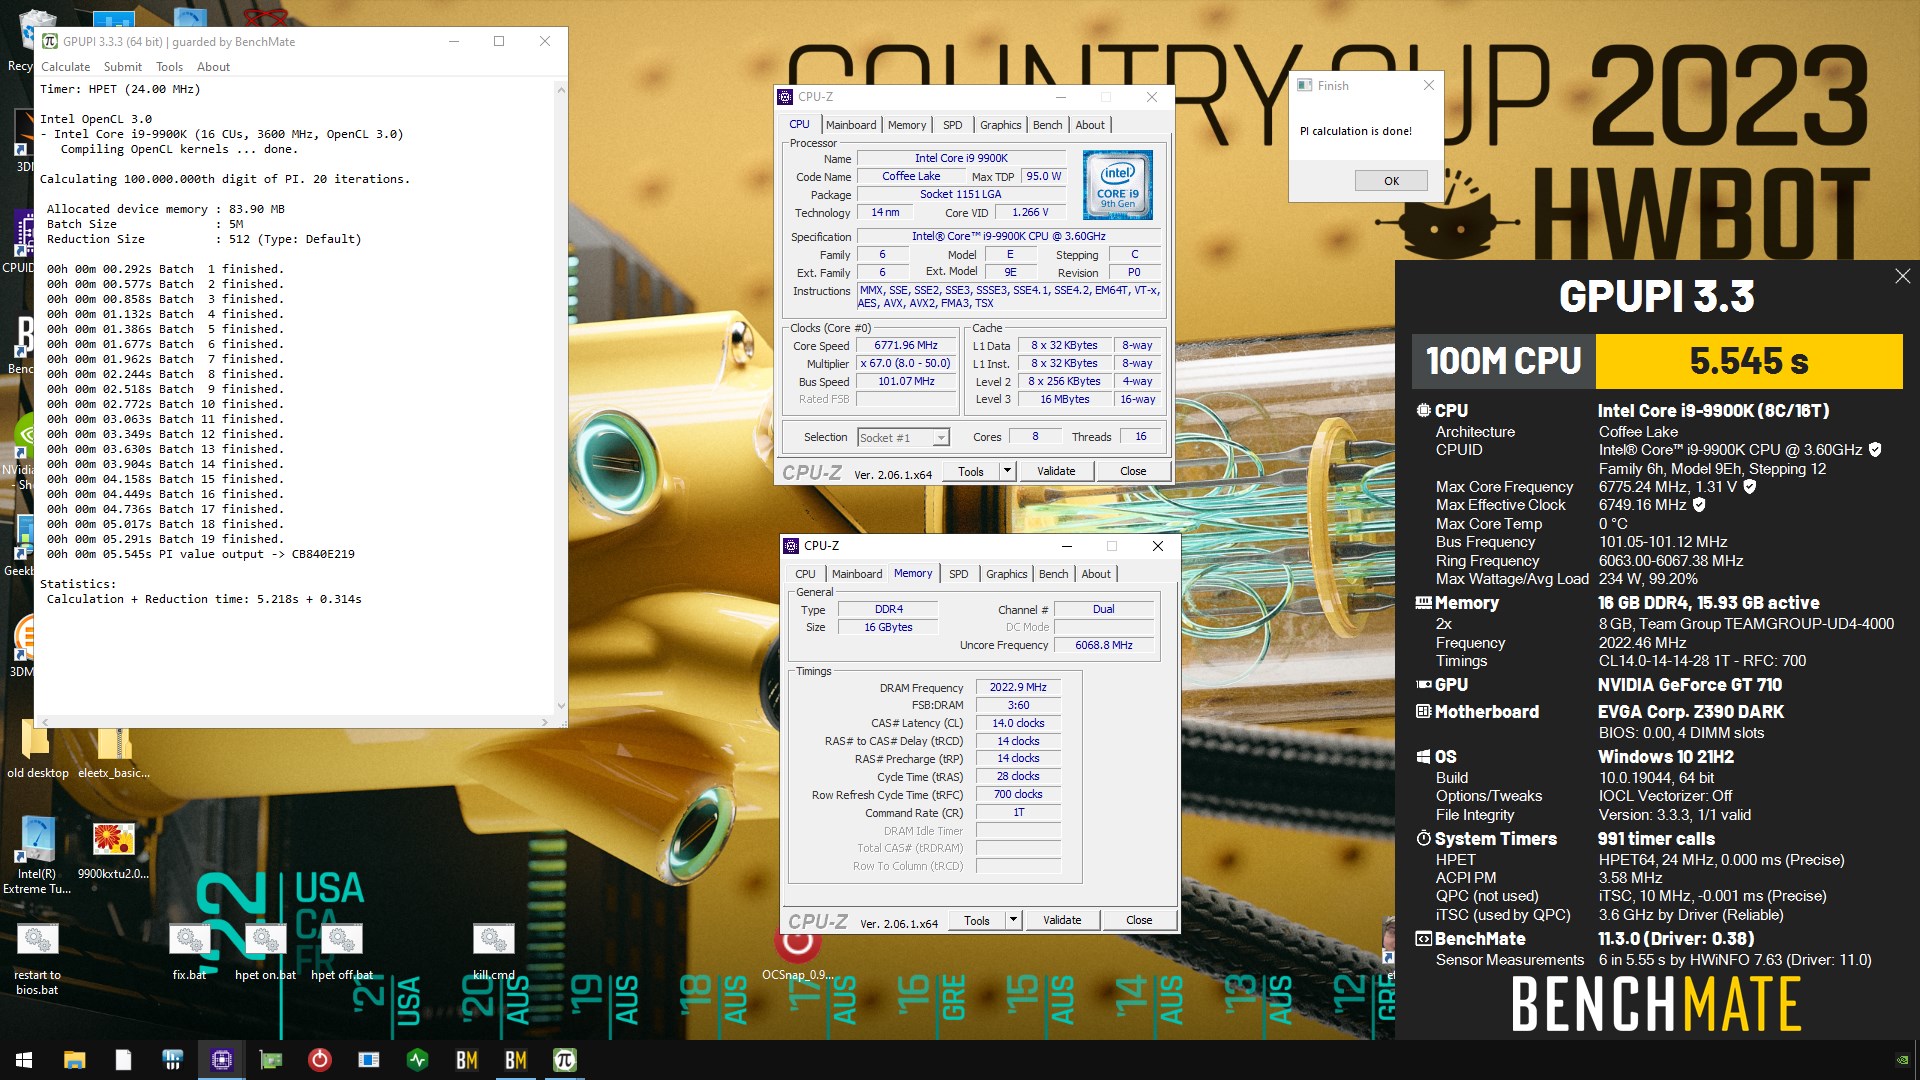Screen dimensions: 1920x1080
Task: Run the 'hpet on.bat' desktop file
Action: point(265,951)
